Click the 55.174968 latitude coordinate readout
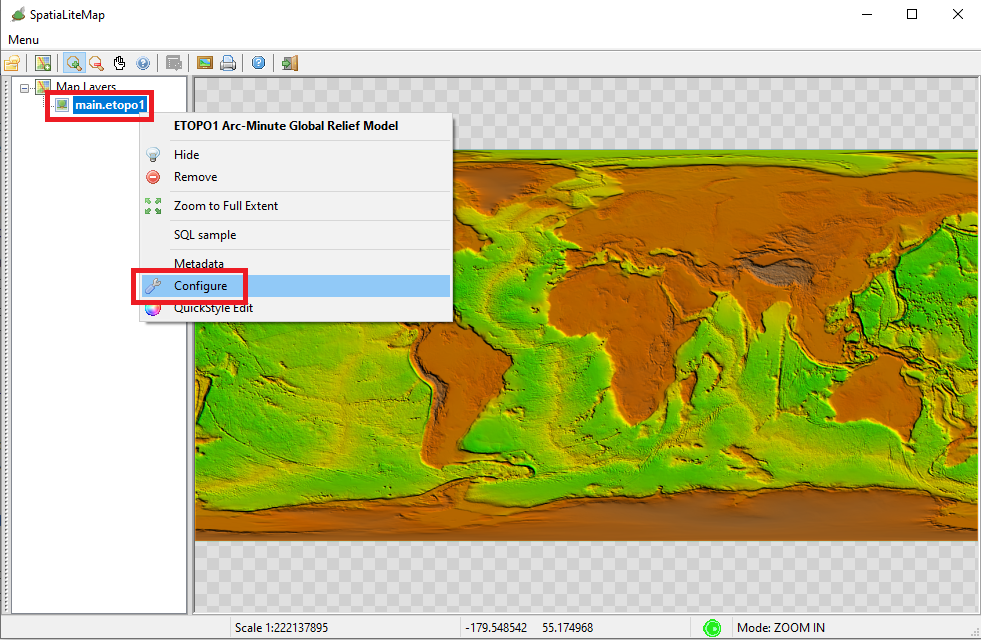This screenshot has height=640, width=981. 567,627
